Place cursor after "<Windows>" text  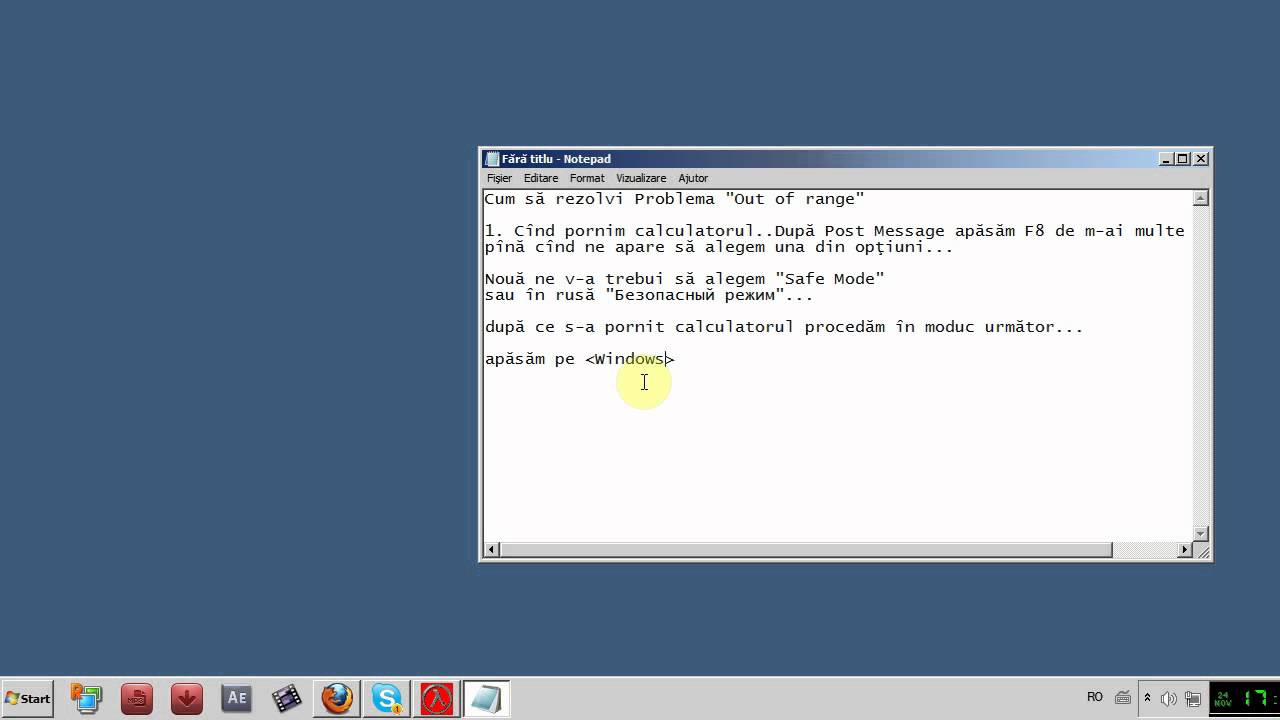[x=676, y=359]
